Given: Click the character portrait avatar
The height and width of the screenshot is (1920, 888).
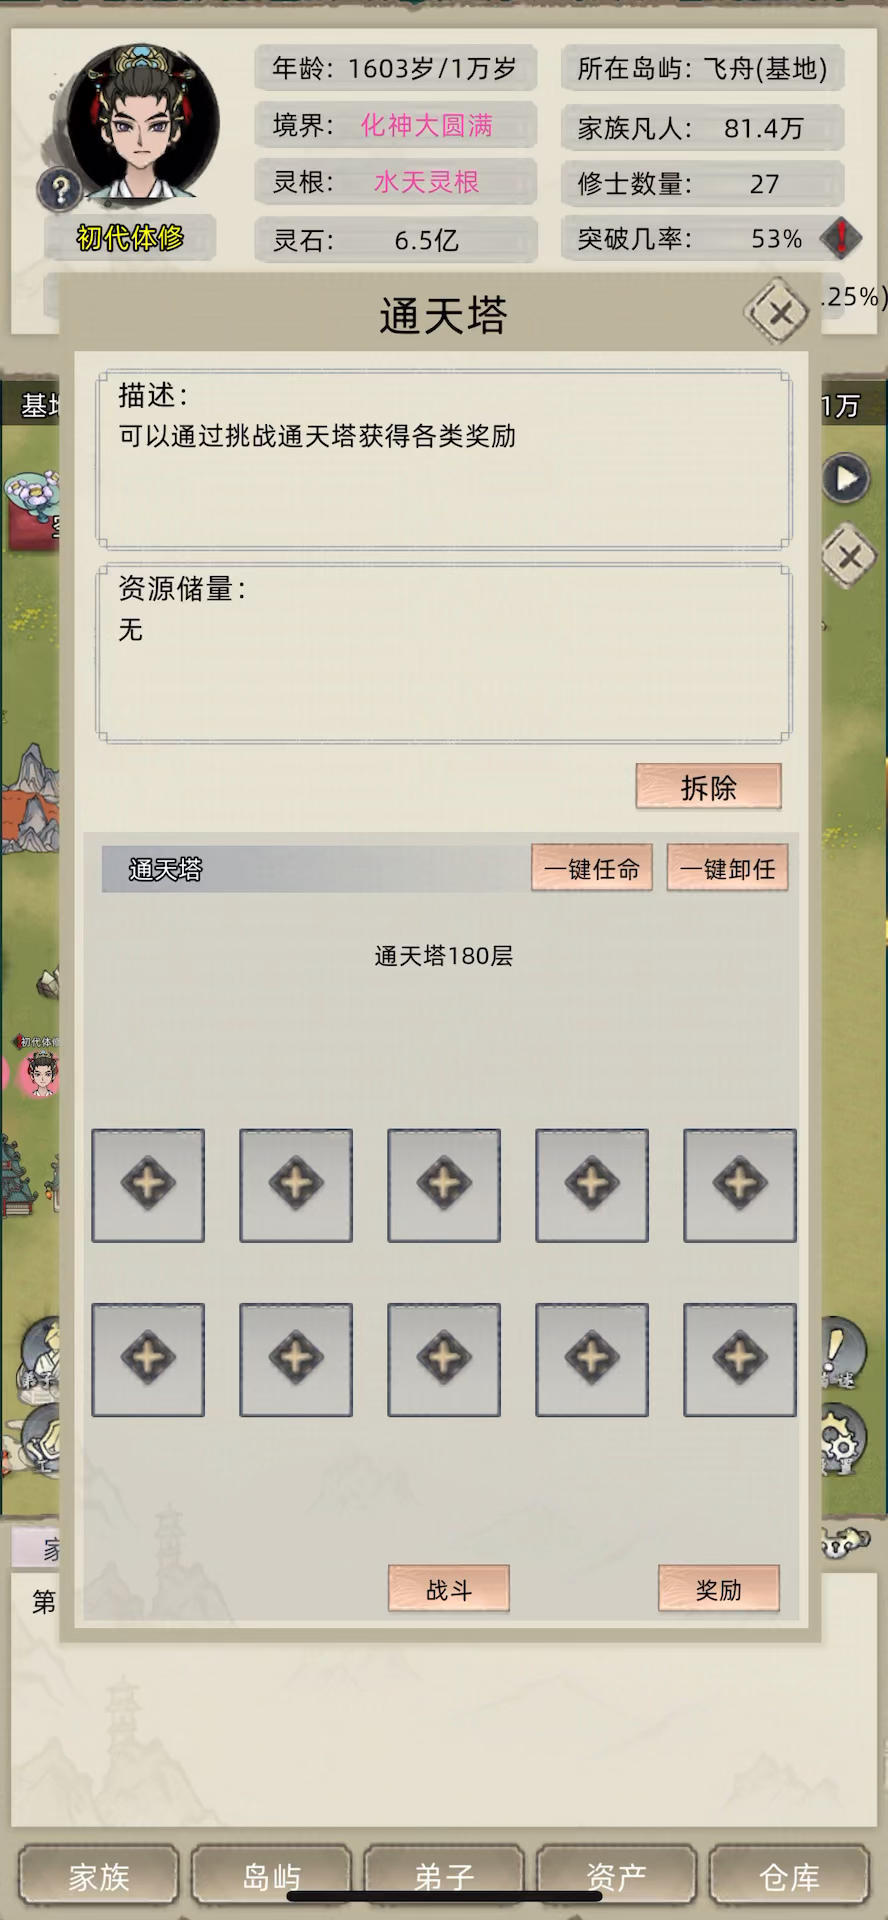Looking at the screenshot, I should tap(142, 122).
